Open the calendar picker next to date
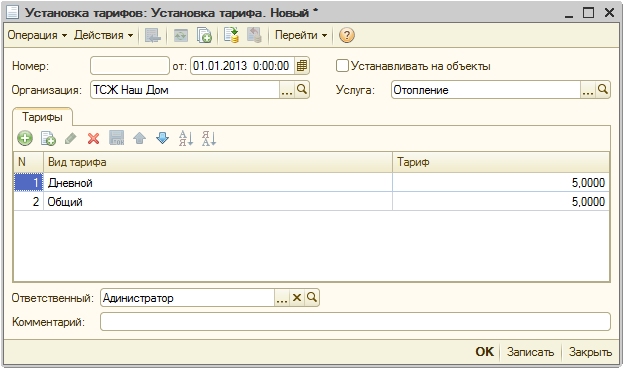The height and width of the screenshot is (368, 623). 302,66
